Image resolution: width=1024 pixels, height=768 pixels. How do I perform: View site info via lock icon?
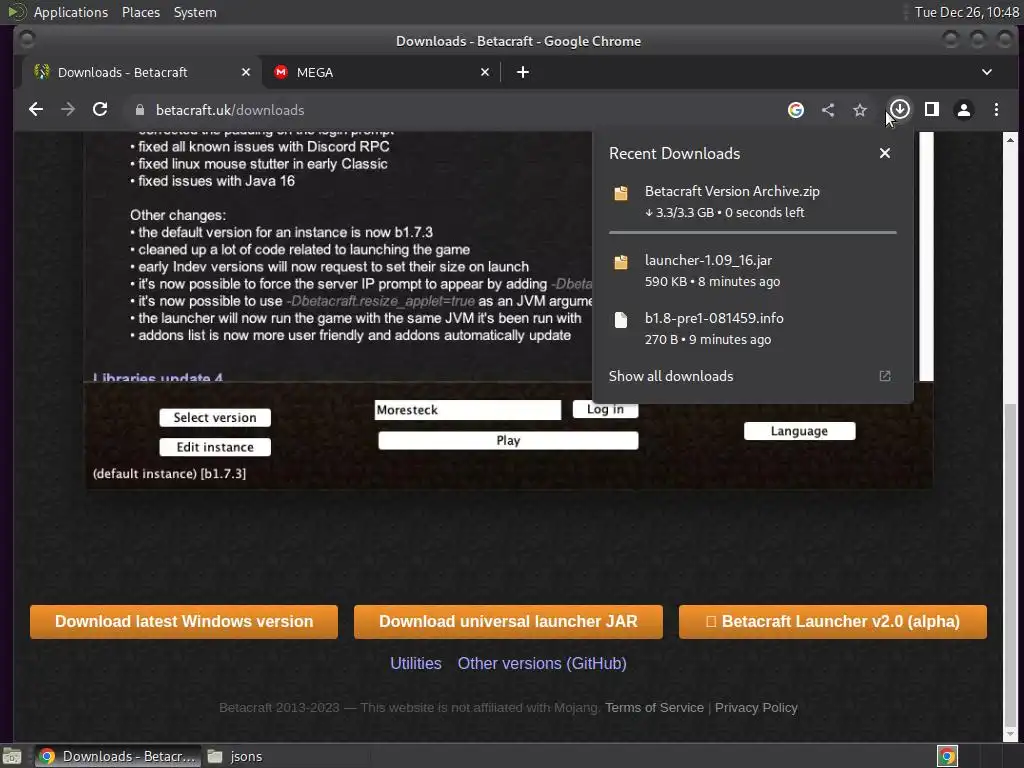click(x=139, y=110)
